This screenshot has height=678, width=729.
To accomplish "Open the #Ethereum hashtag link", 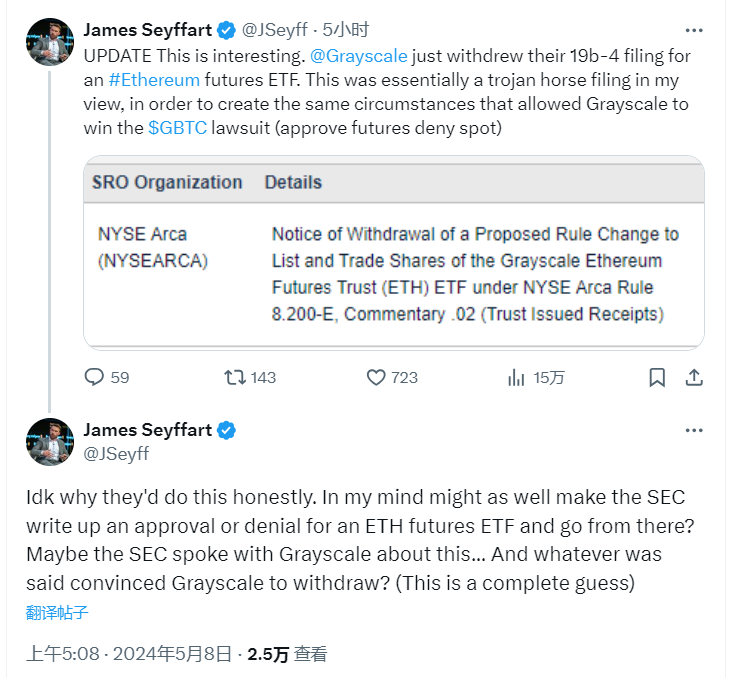I will 153,80.
